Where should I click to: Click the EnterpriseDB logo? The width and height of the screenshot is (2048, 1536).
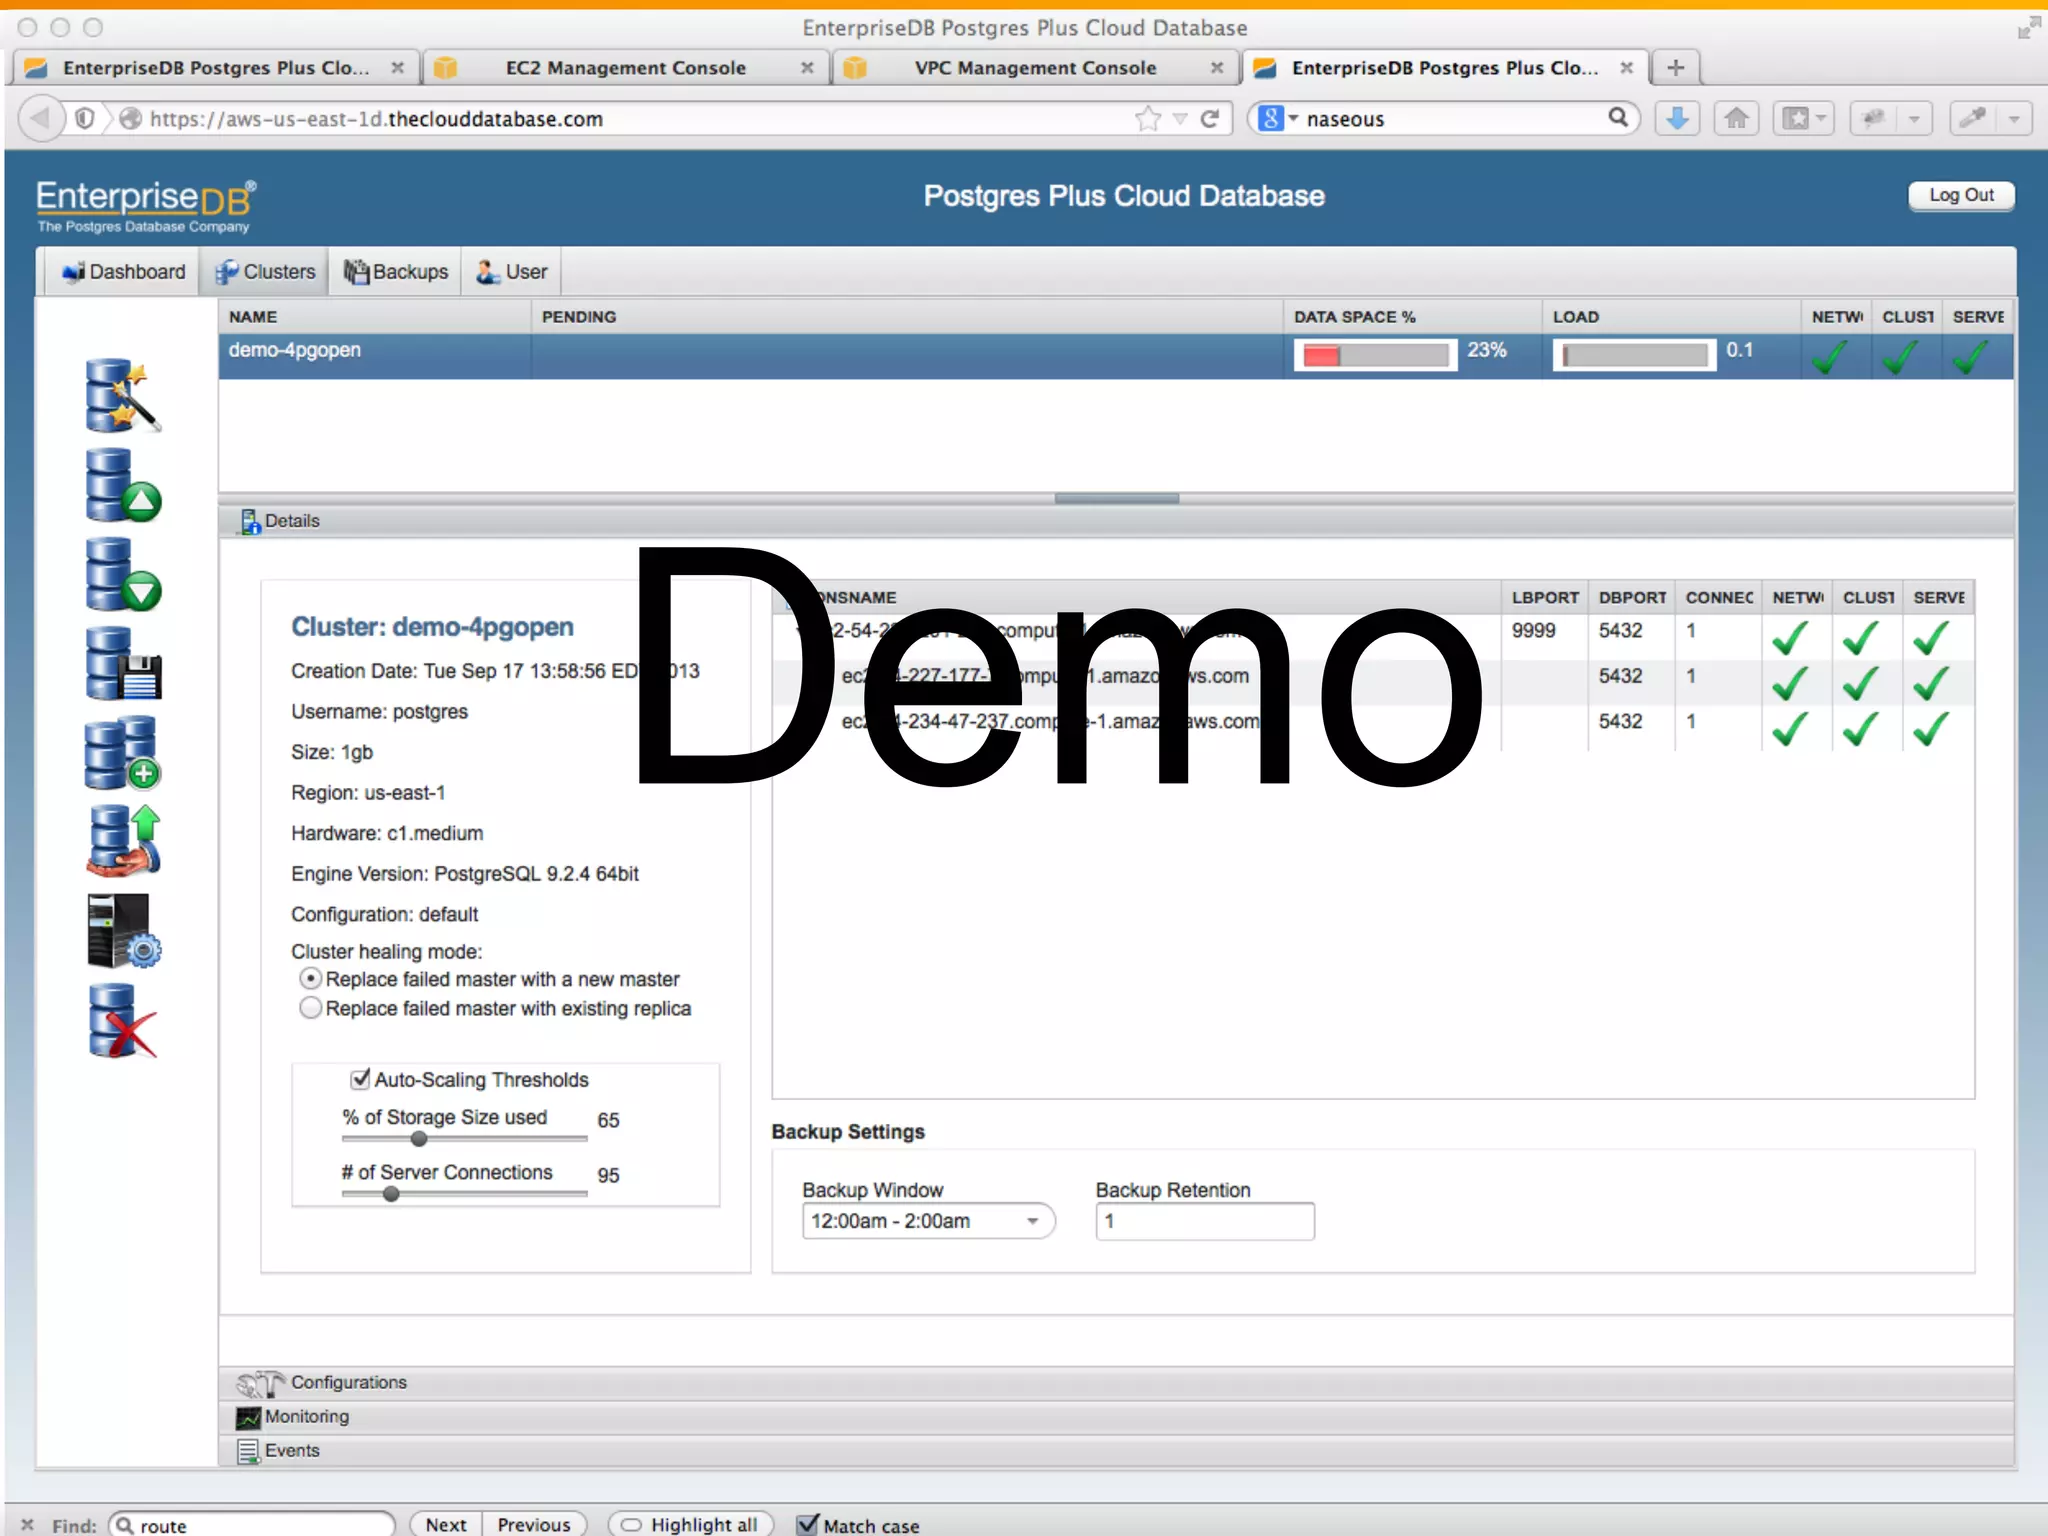[x=146, y=205]
